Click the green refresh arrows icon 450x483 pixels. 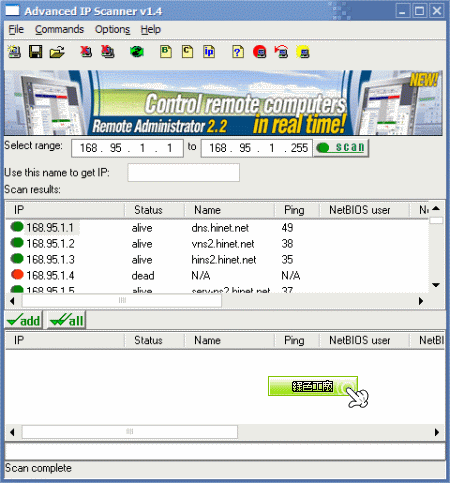click(x=137, y=52)
